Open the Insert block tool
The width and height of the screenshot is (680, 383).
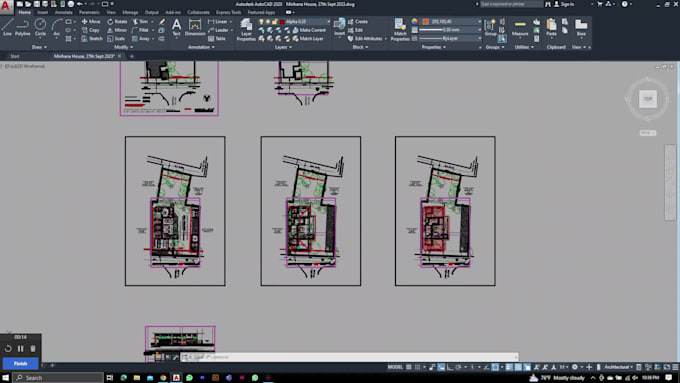[x=339, y=27]
